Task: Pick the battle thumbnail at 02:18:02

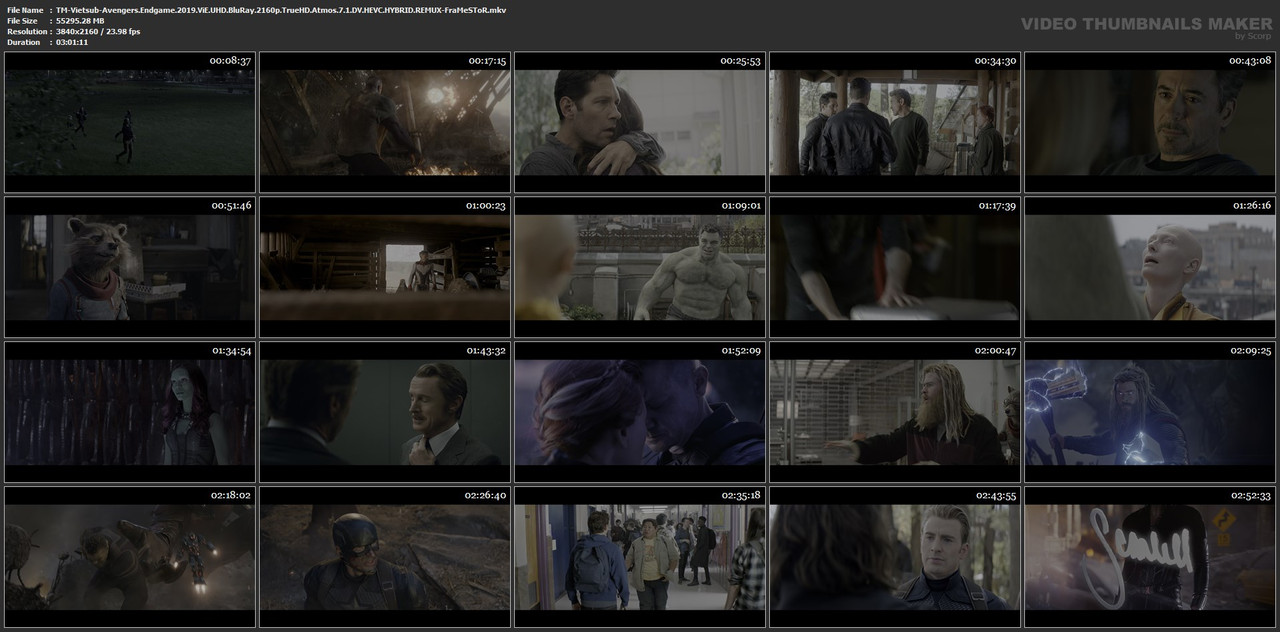Action: click(x=130, y=556)
